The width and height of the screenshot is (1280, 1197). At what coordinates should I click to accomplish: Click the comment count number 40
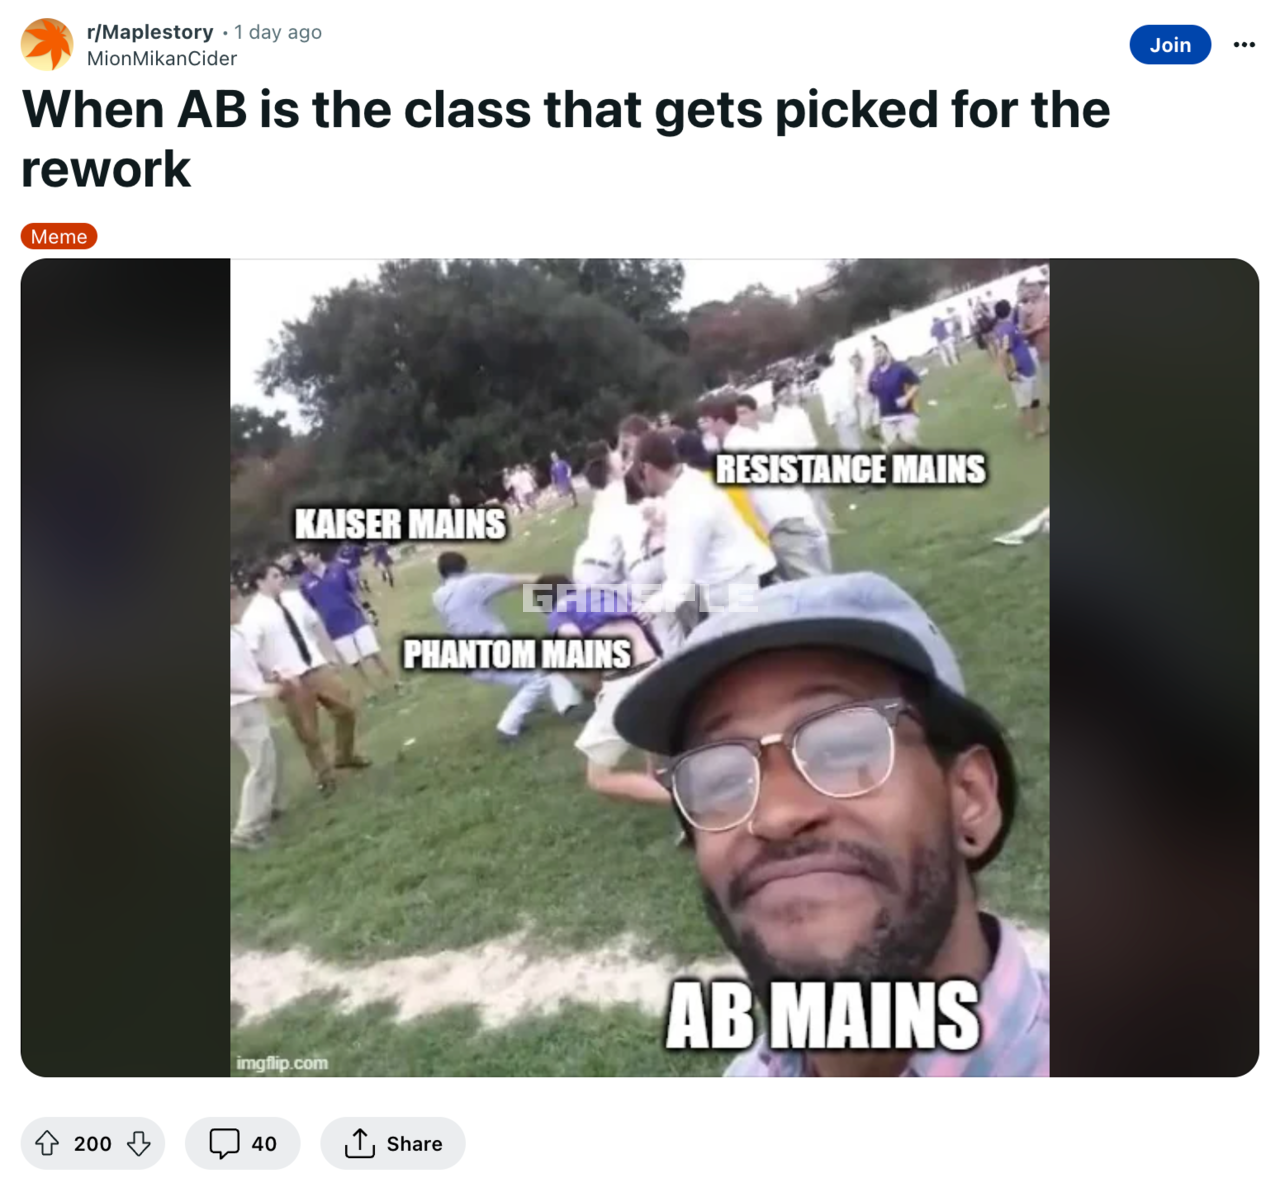tap(264, 1143)
